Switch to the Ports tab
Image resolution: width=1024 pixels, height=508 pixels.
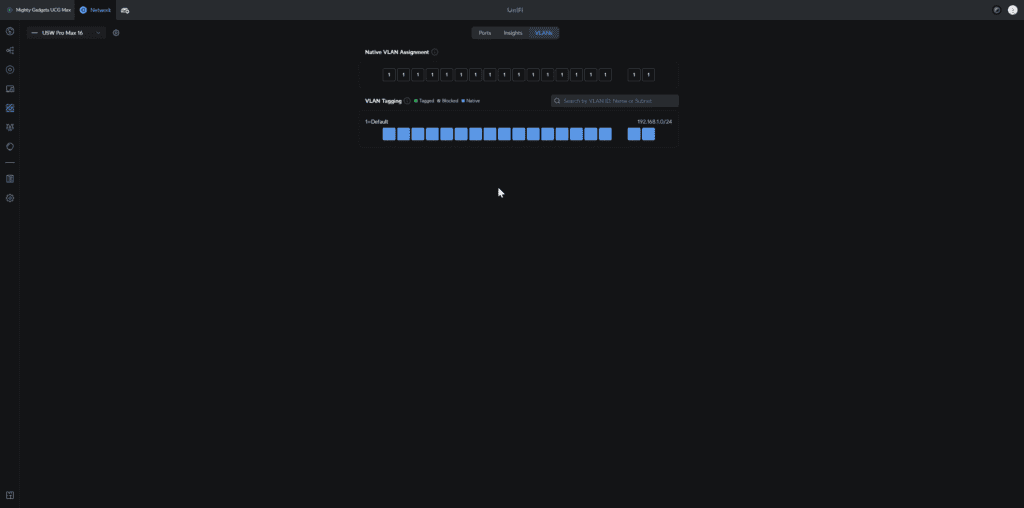[x=485, y=33]
